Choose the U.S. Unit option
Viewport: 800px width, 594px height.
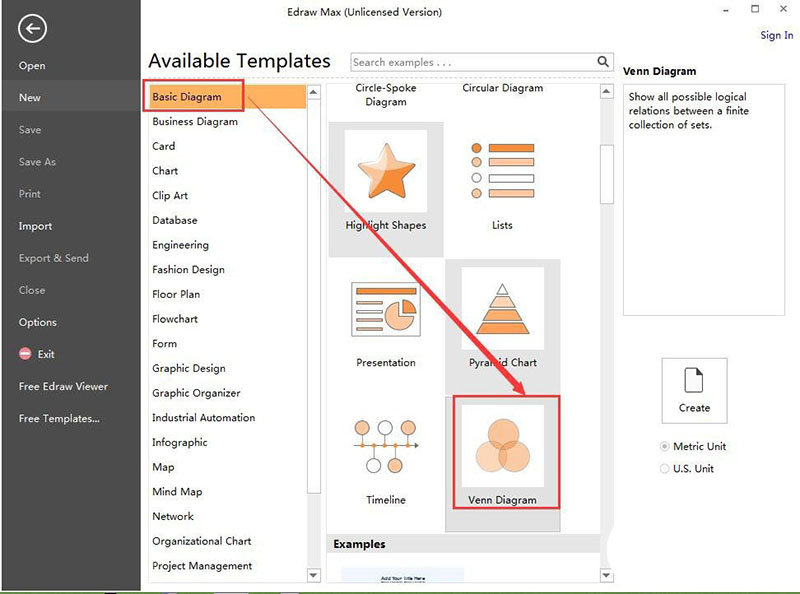click(x=666, y=468)
